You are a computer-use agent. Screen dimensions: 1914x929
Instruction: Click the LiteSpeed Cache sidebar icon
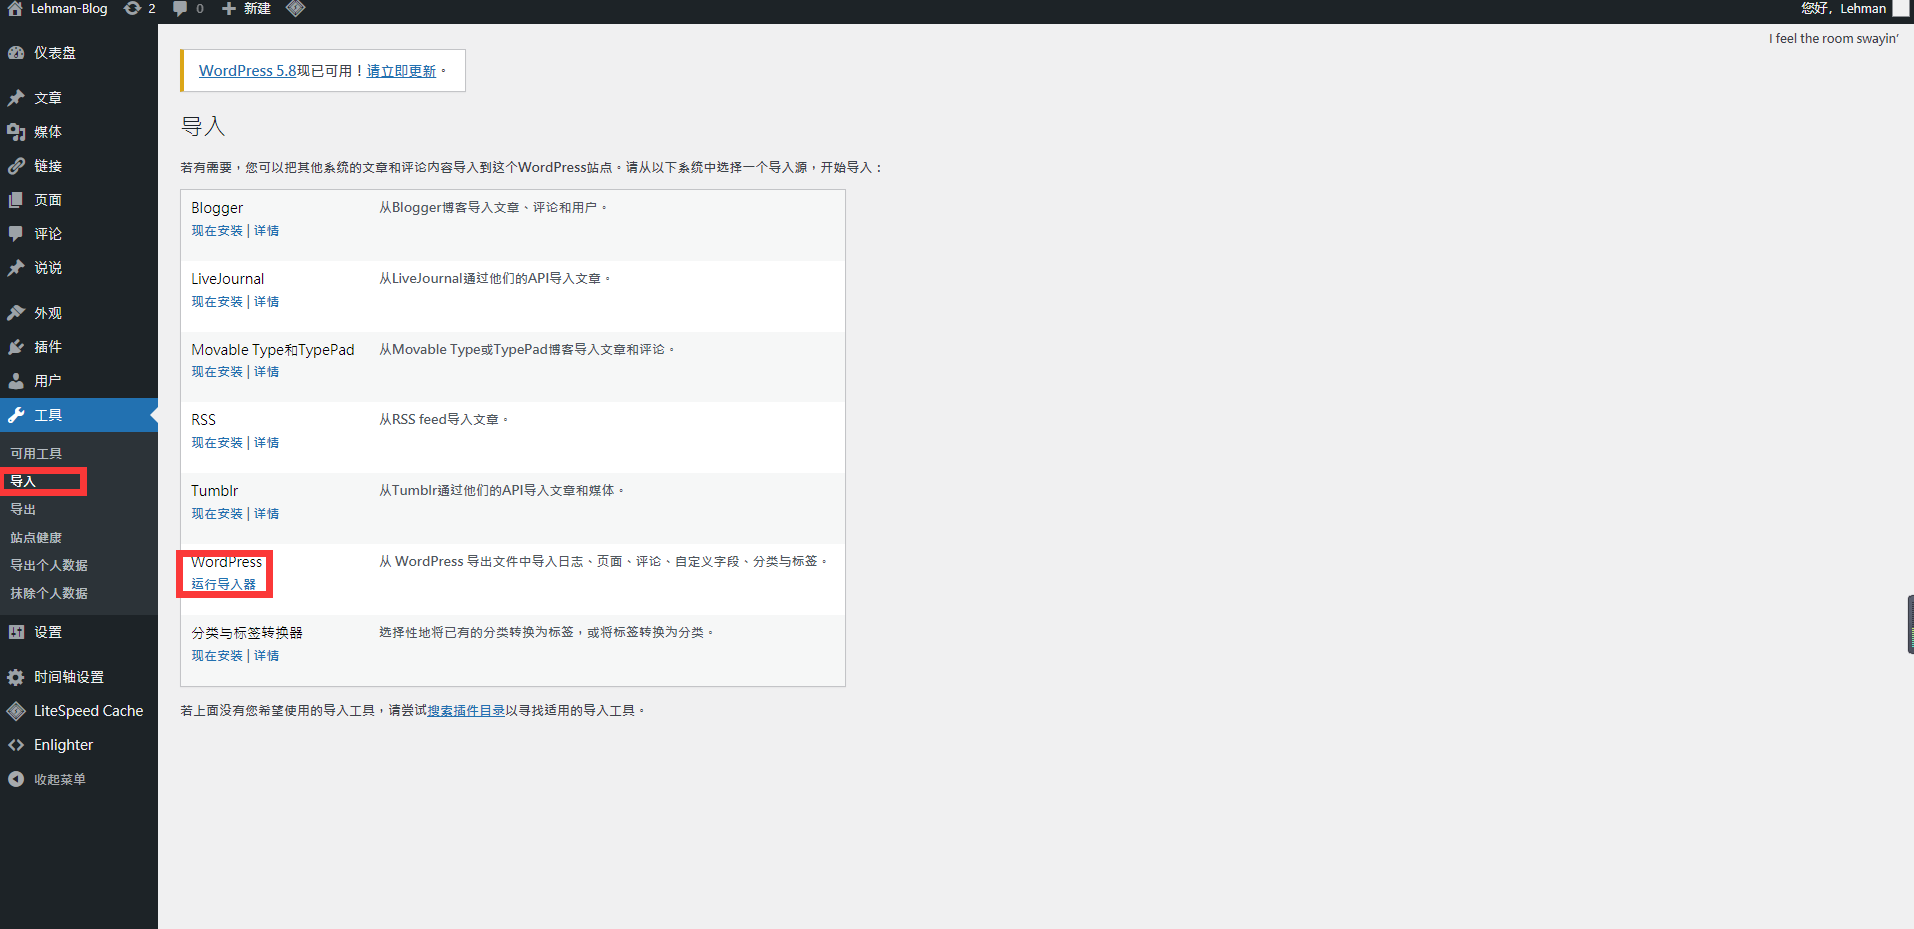coord(16,711)
